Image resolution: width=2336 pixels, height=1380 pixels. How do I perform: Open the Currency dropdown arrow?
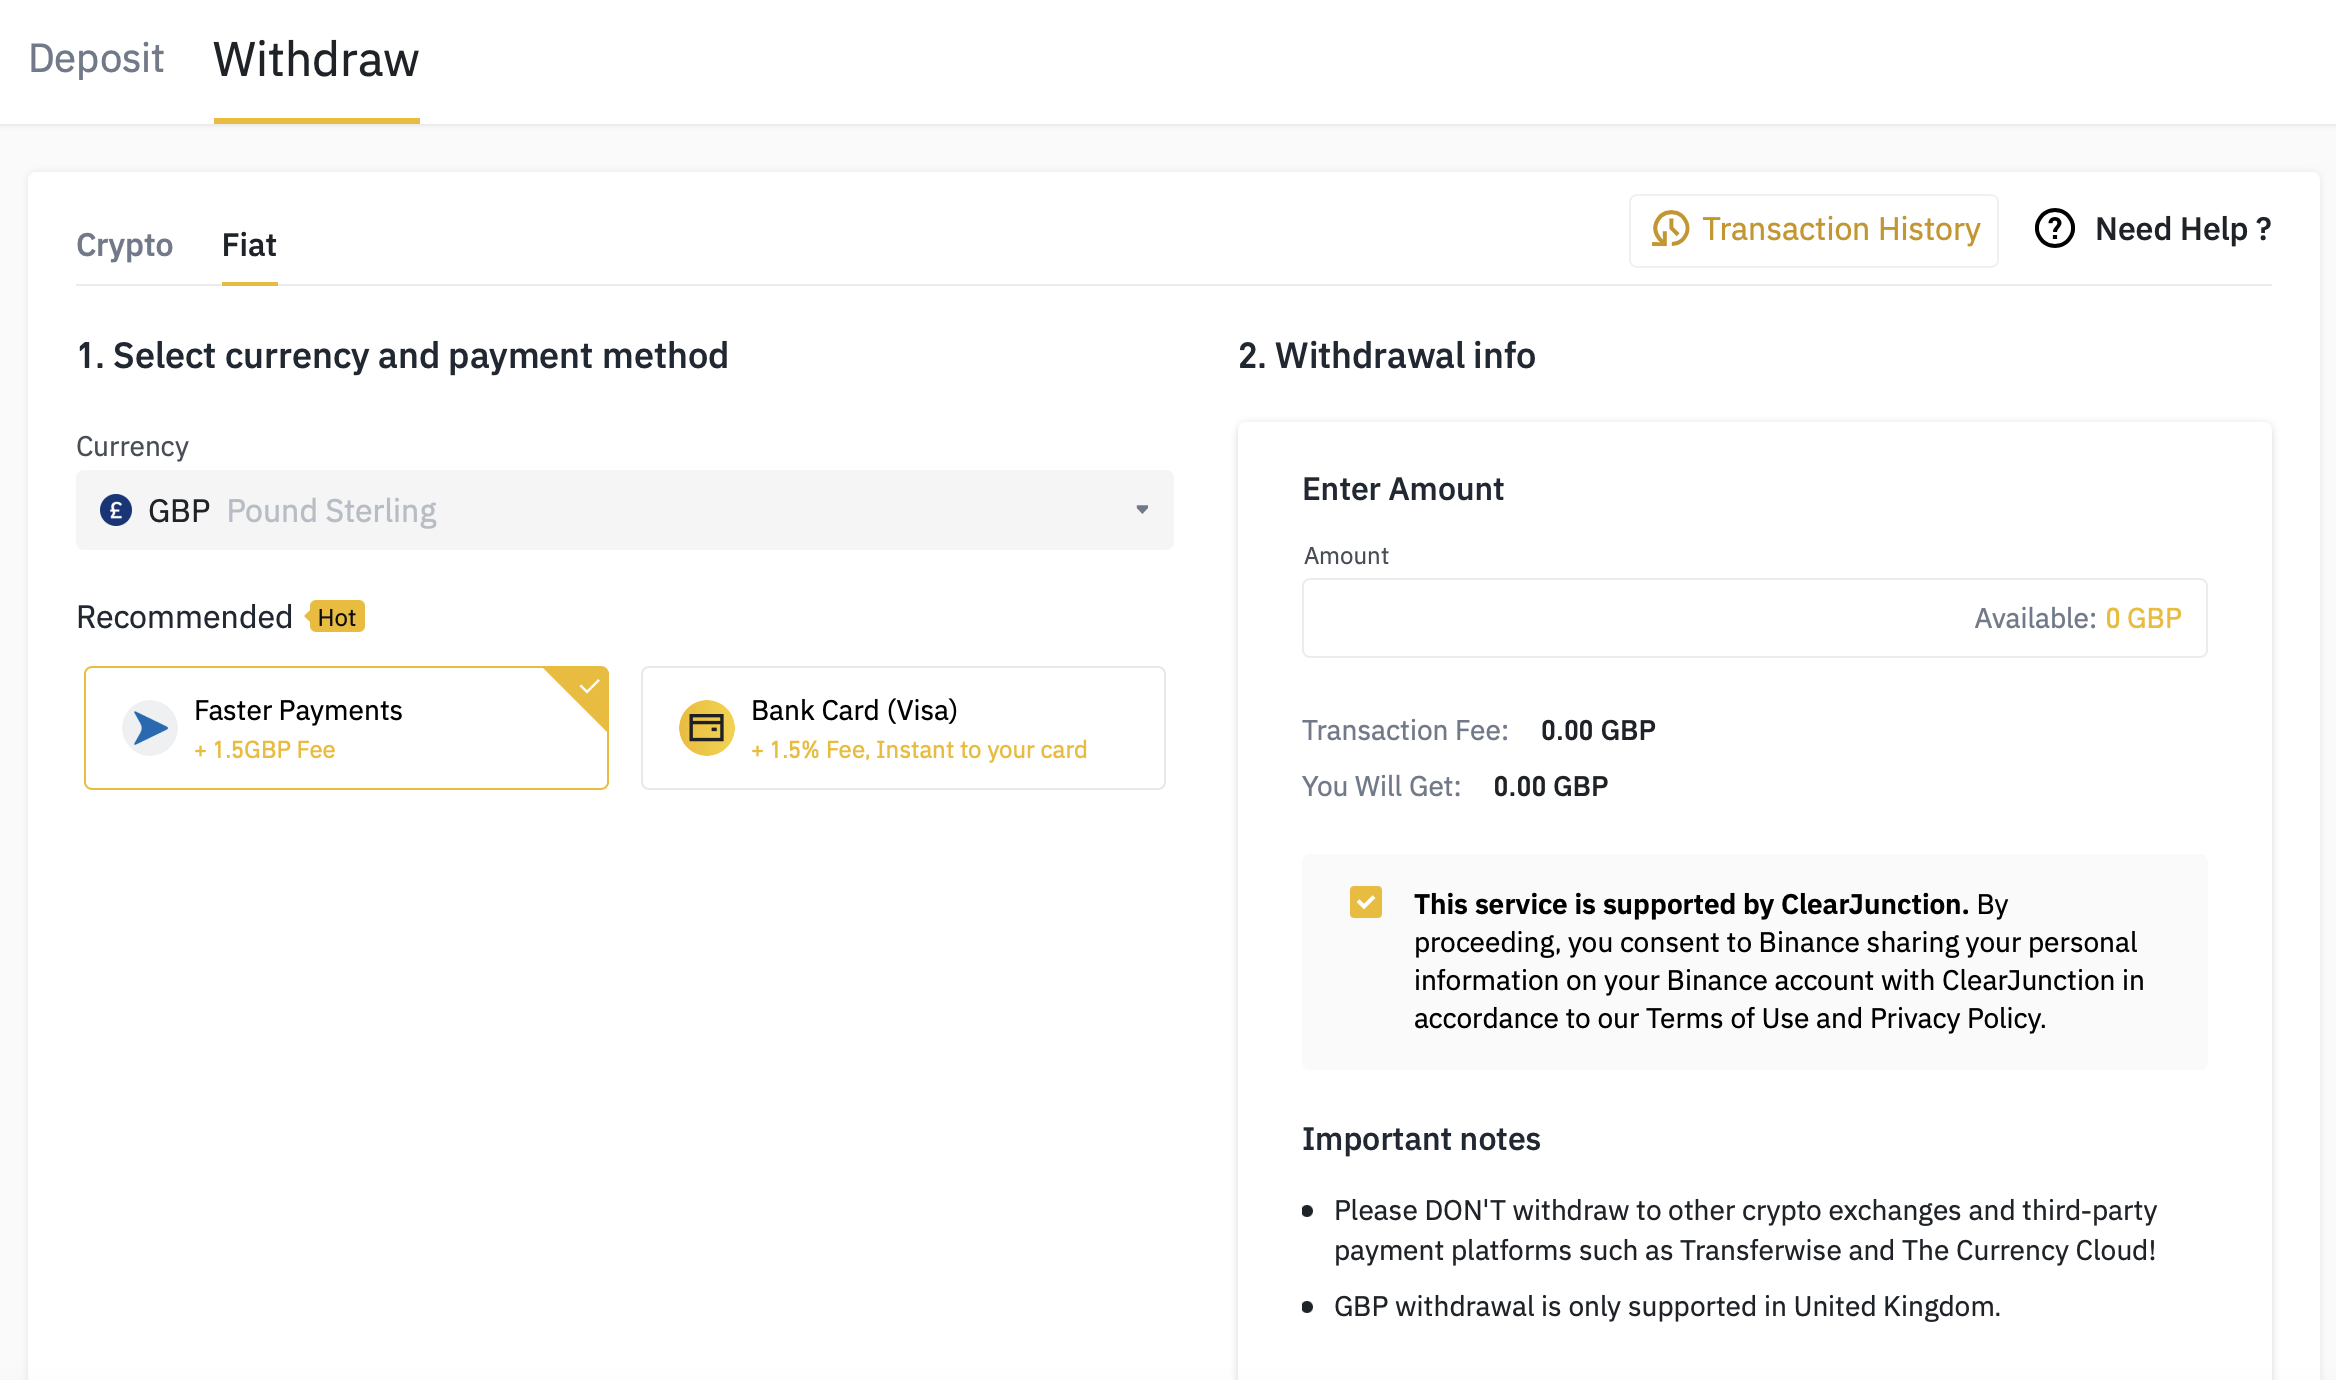coord(1142,510)
